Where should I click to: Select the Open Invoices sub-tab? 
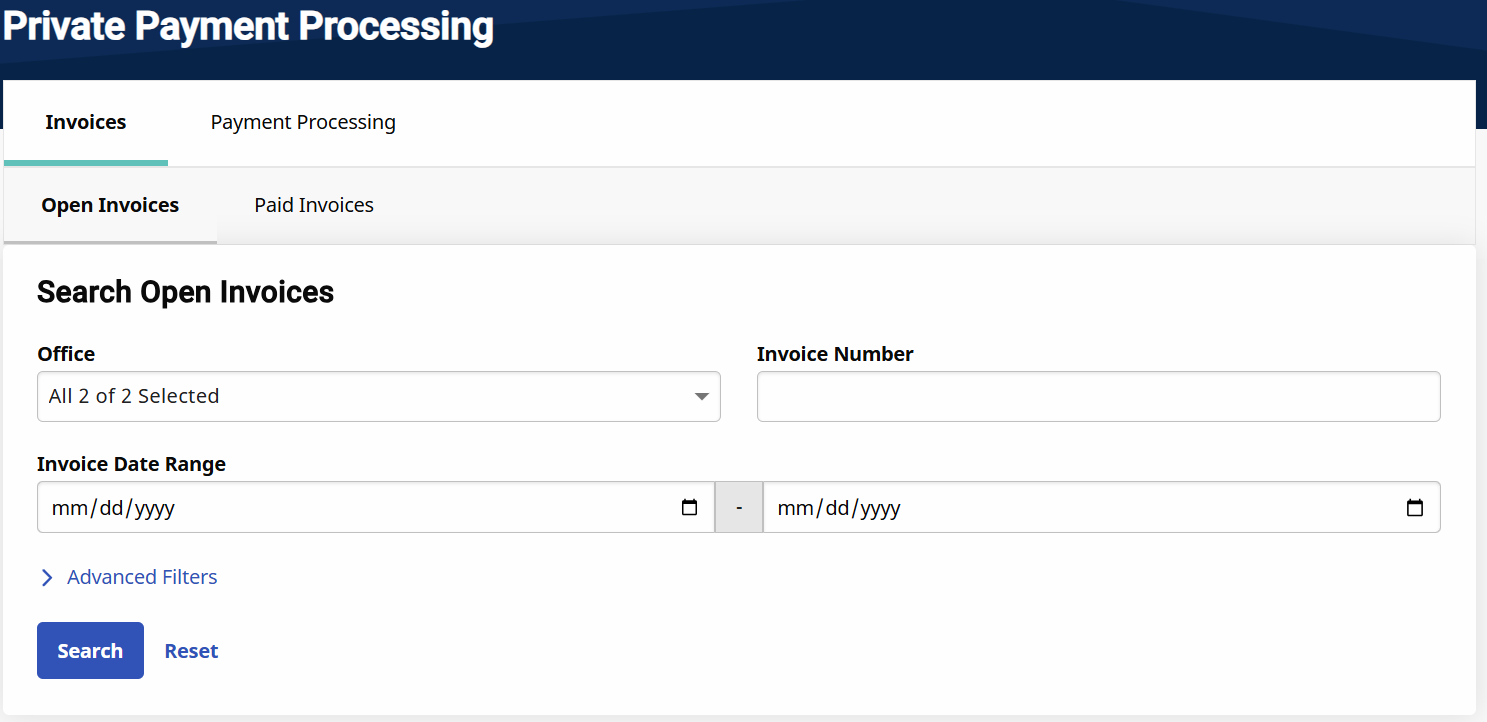110,206
